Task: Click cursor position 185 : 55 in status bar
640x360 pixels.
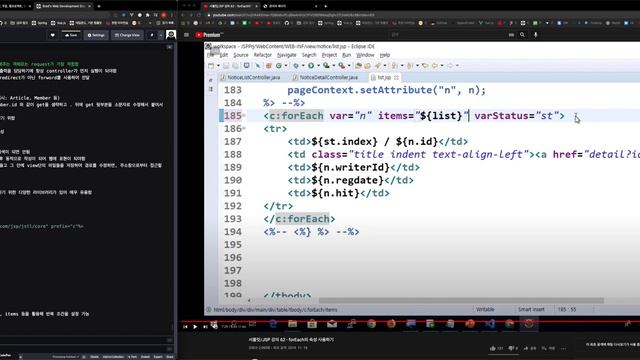Action: click(x=567, y=309)
